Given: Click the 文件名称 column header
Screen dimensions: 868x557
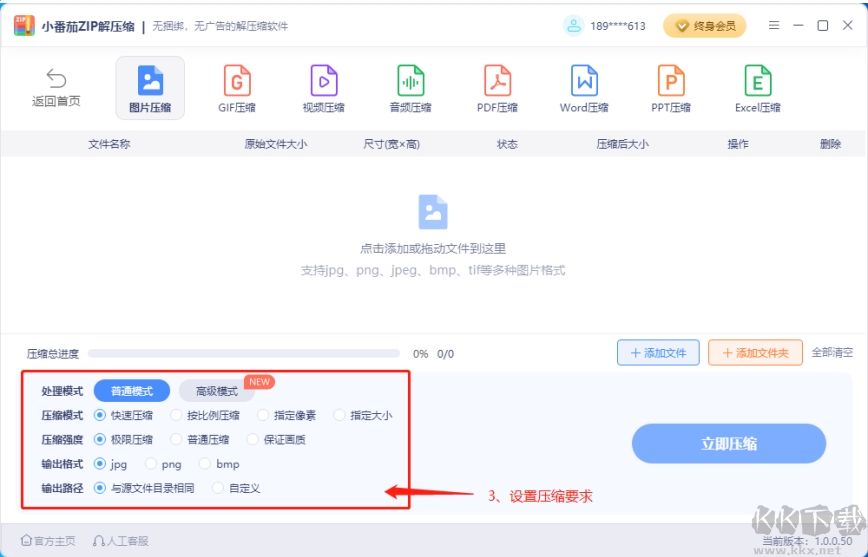Looking at the screenshot, I should click(109, 144).
